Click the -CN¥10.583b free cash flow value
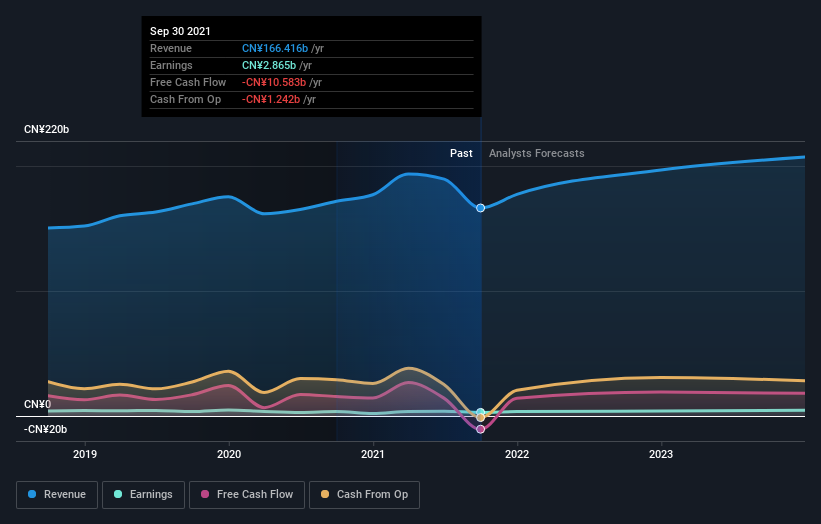 274,82
